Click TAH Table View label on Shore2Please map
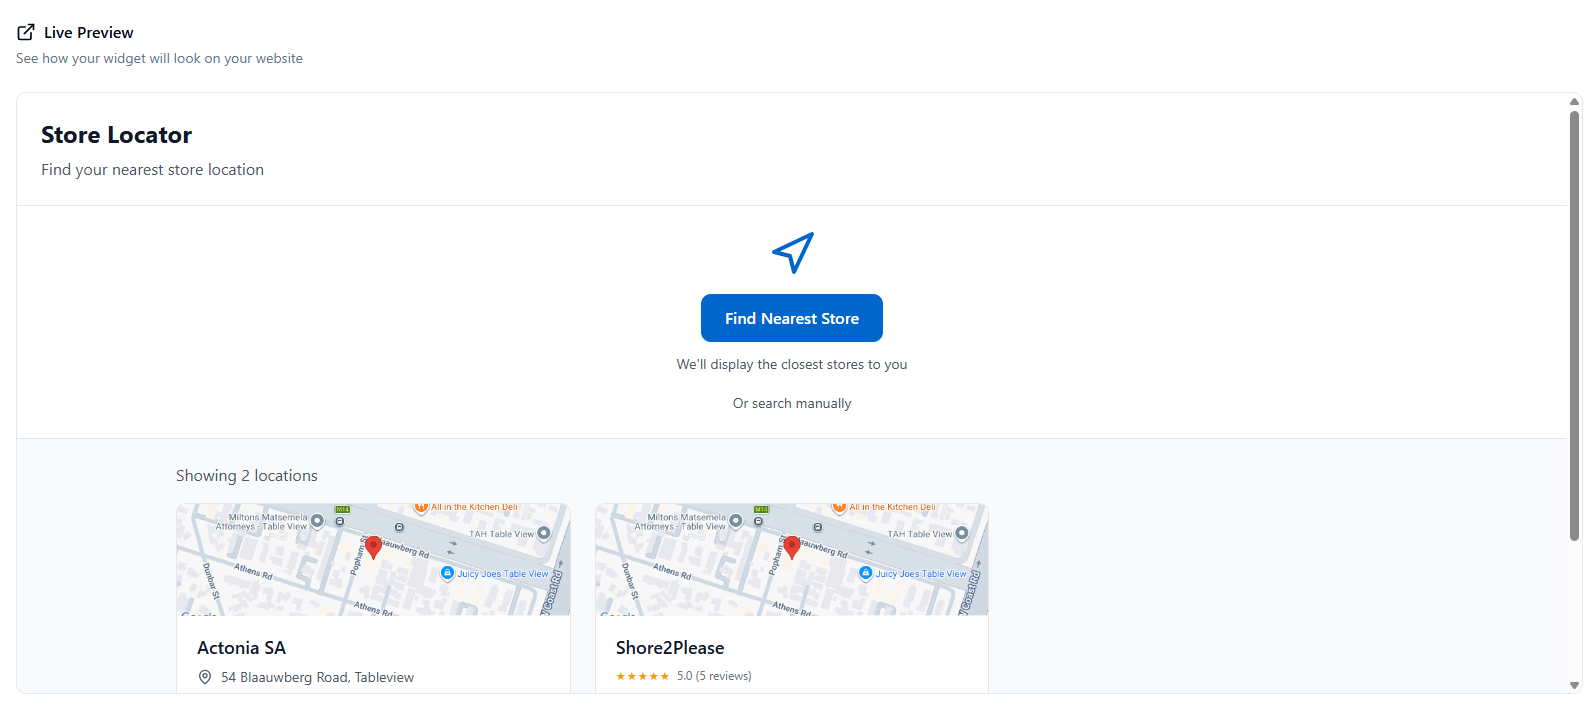This screenshot has width=1594, height=708. point(920,534)
